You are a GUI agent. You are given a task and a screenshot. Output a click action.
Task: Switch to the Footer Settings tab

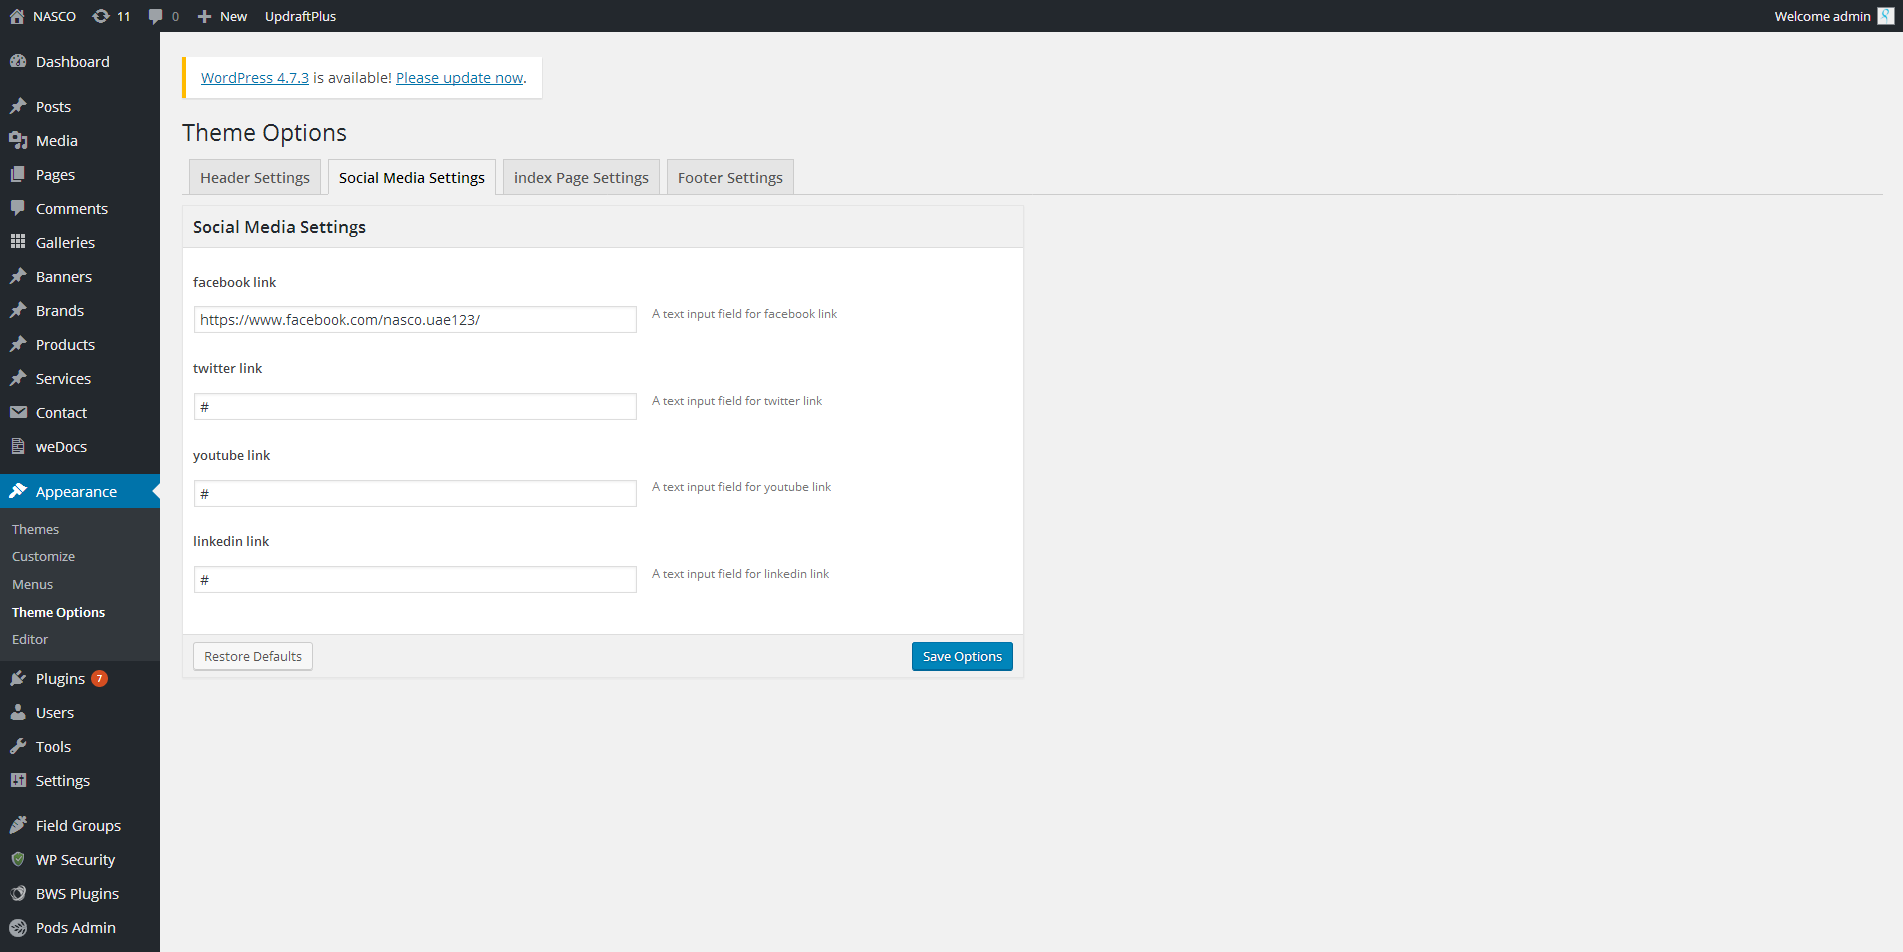point(729,177)
